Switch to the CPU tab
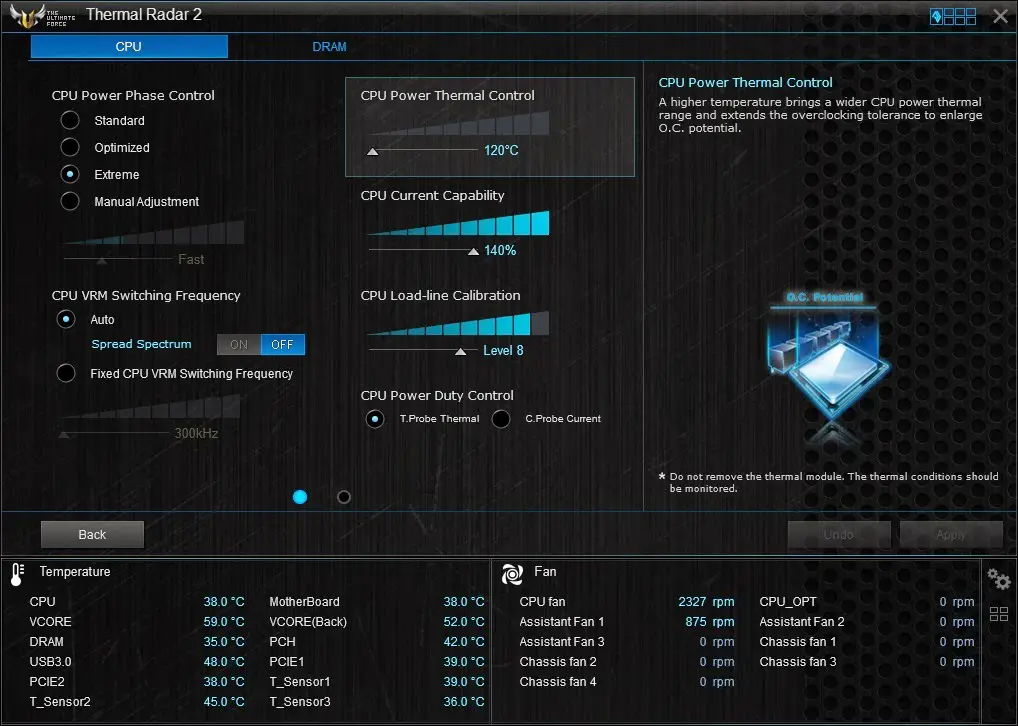 [129, 47]
